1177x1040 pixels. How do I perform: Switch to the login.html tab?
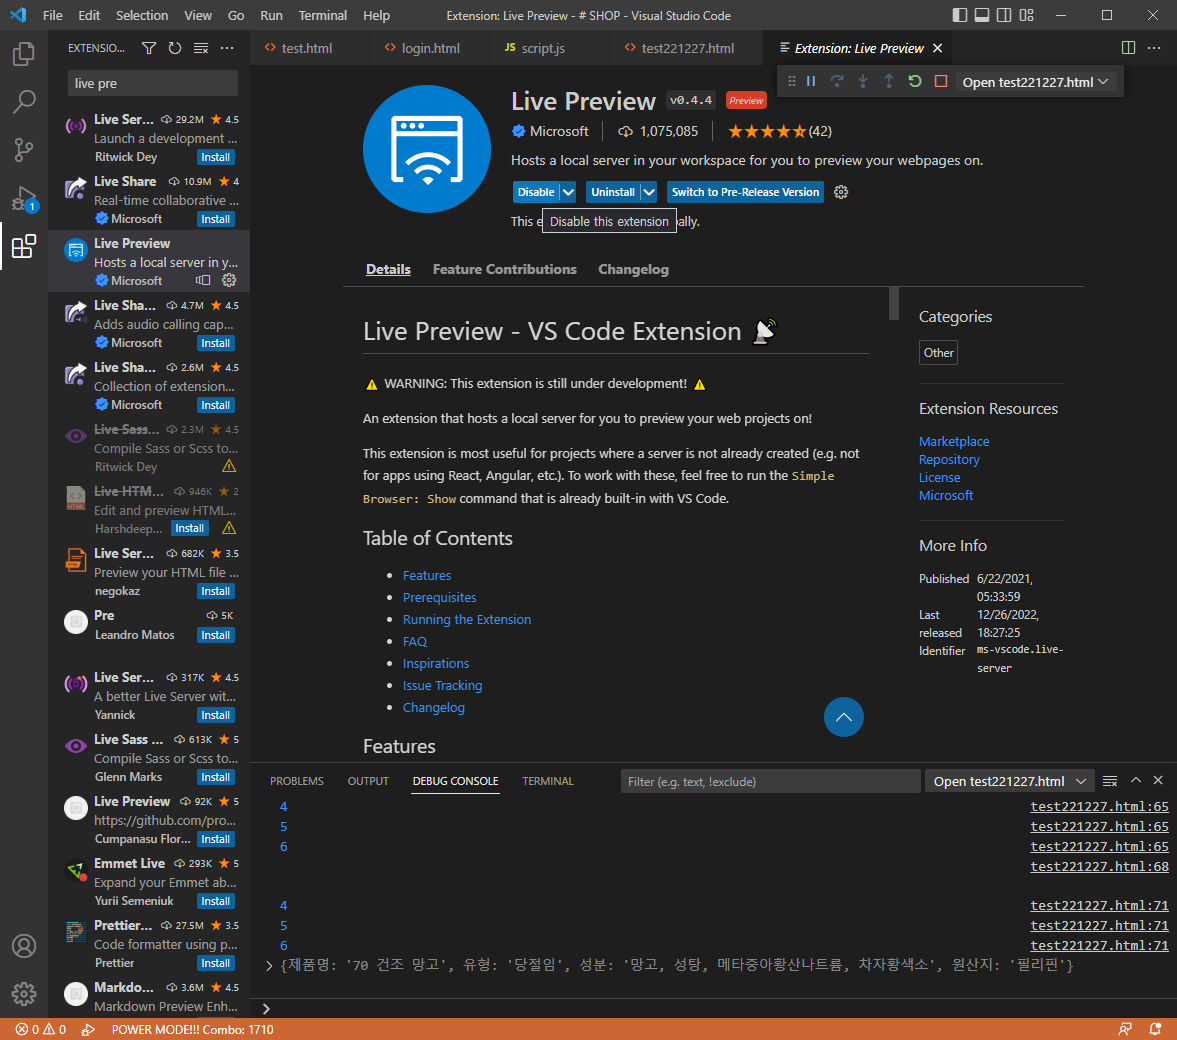pyautogui.click(x=429, y=48)
